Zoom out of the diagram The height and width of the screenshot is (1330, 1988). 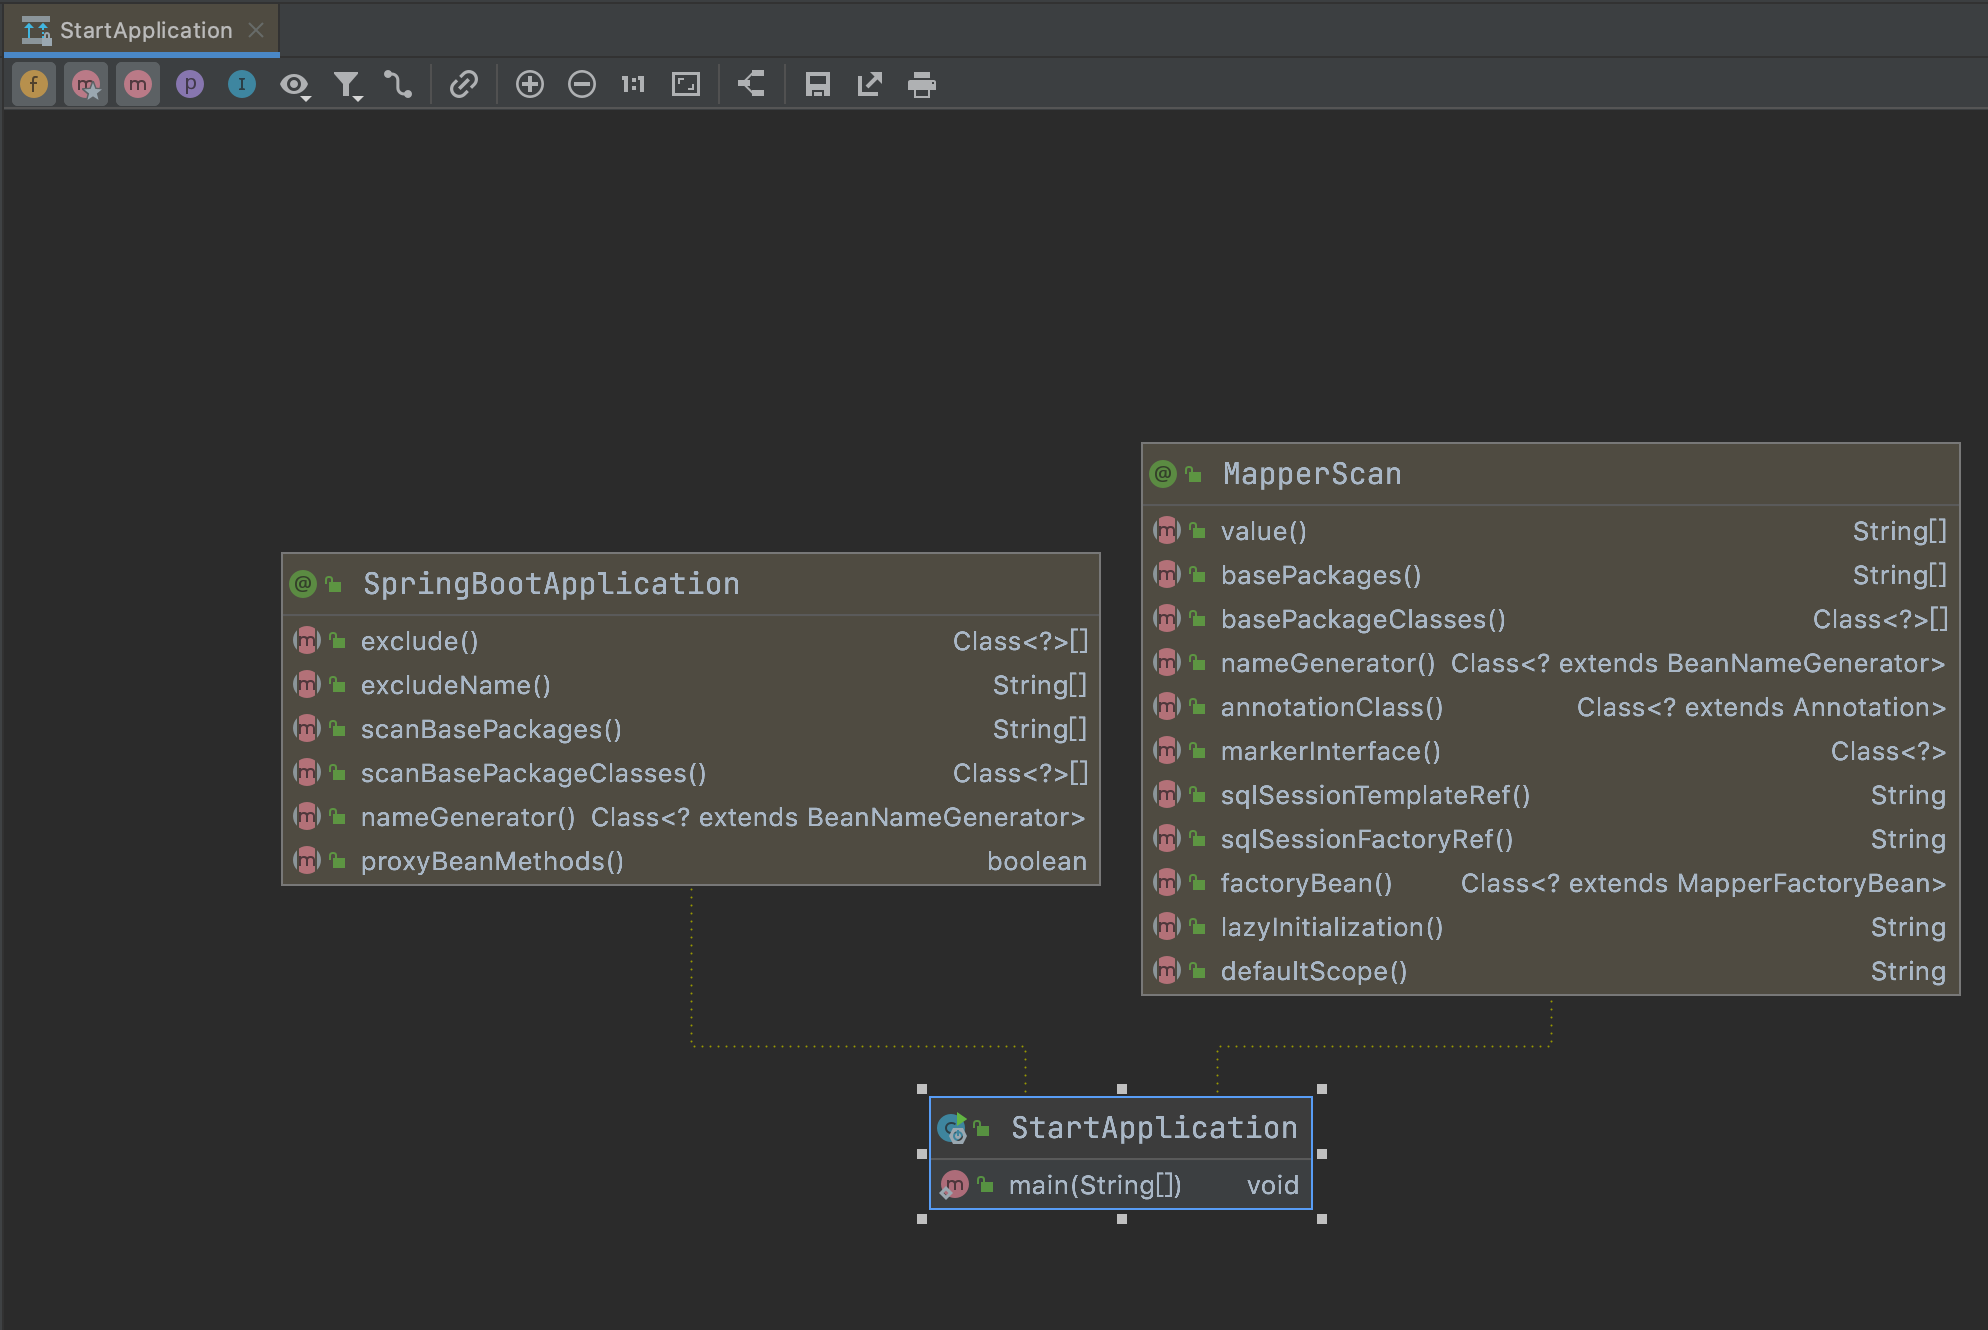tap(582, 85)
